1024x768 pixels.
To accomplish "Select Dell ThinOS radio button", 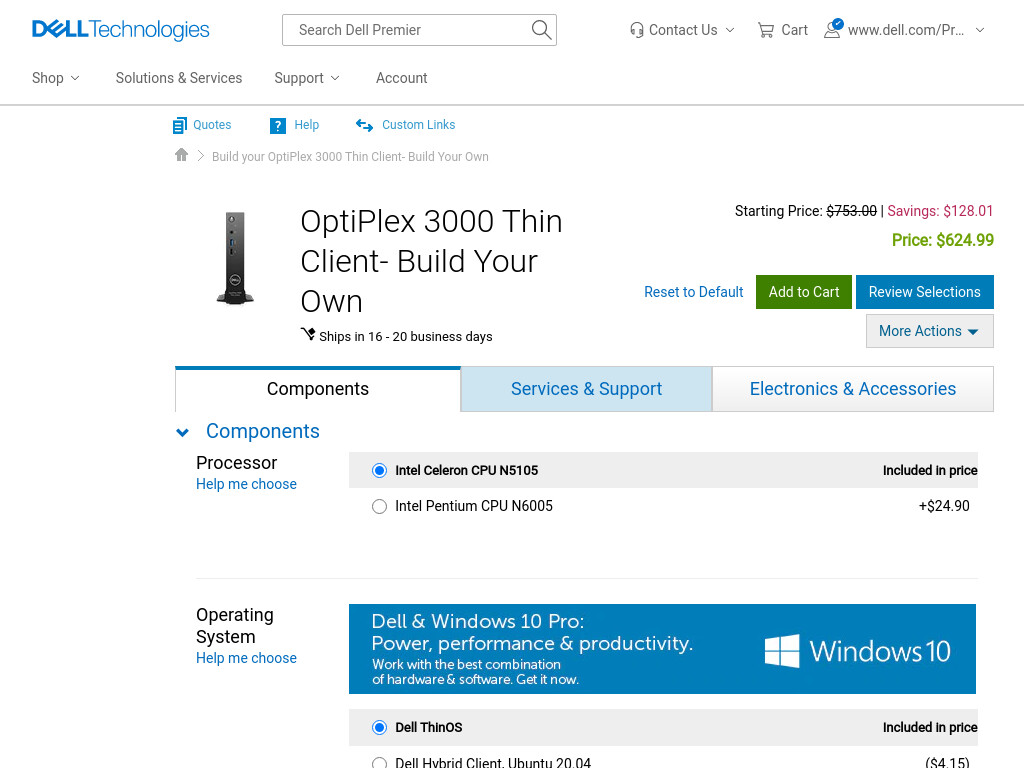I will [379, 728].
